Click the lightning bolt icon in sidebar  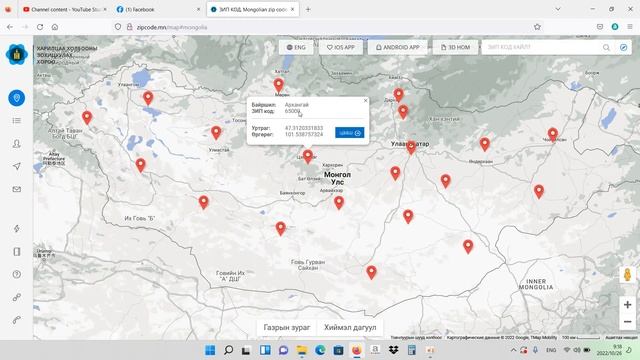[x=16, y=229]
